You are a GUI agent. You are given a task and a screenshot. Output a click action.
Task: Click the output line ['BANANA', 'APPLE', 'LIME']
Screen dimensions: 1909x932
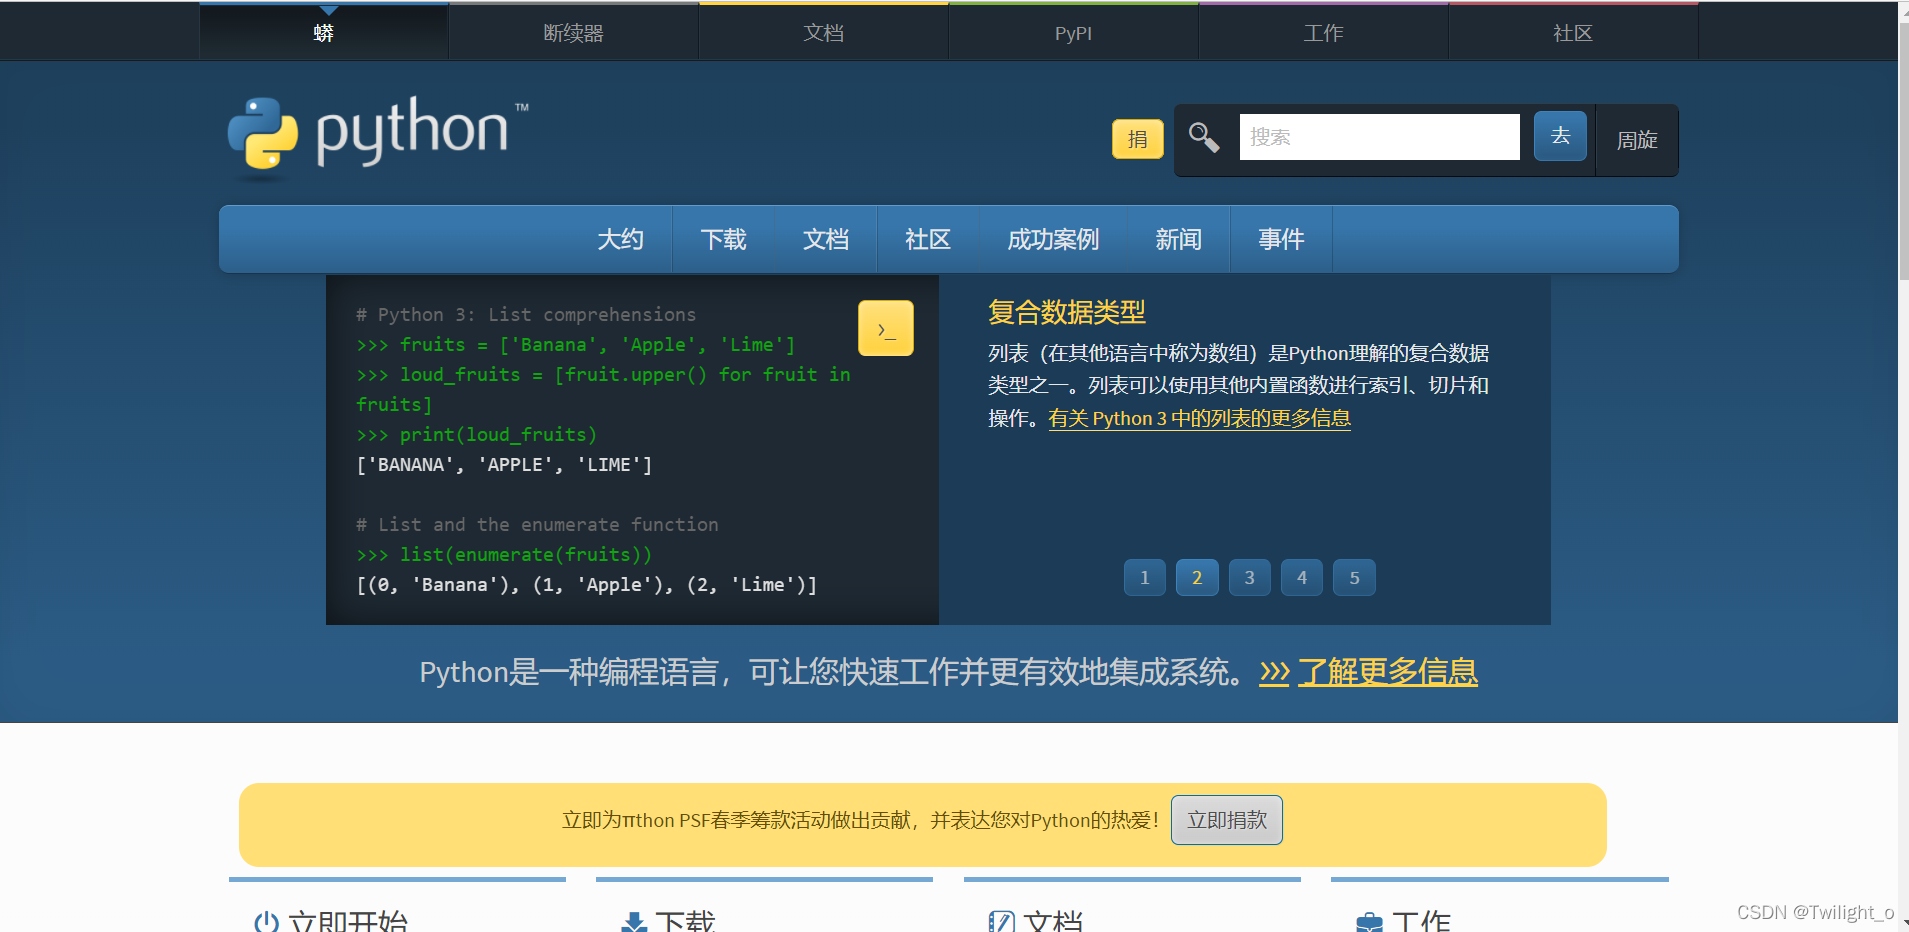click(504, 464)
